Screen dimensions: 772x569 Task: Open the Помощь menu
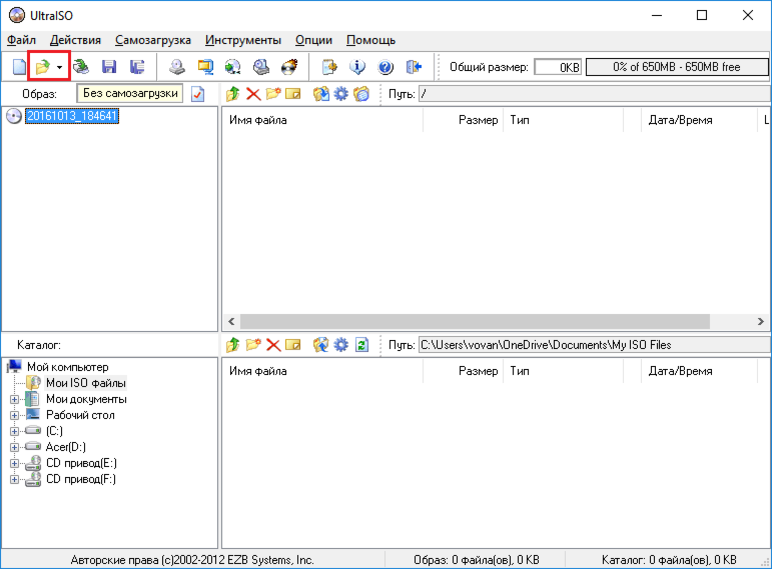pos(371,40)
